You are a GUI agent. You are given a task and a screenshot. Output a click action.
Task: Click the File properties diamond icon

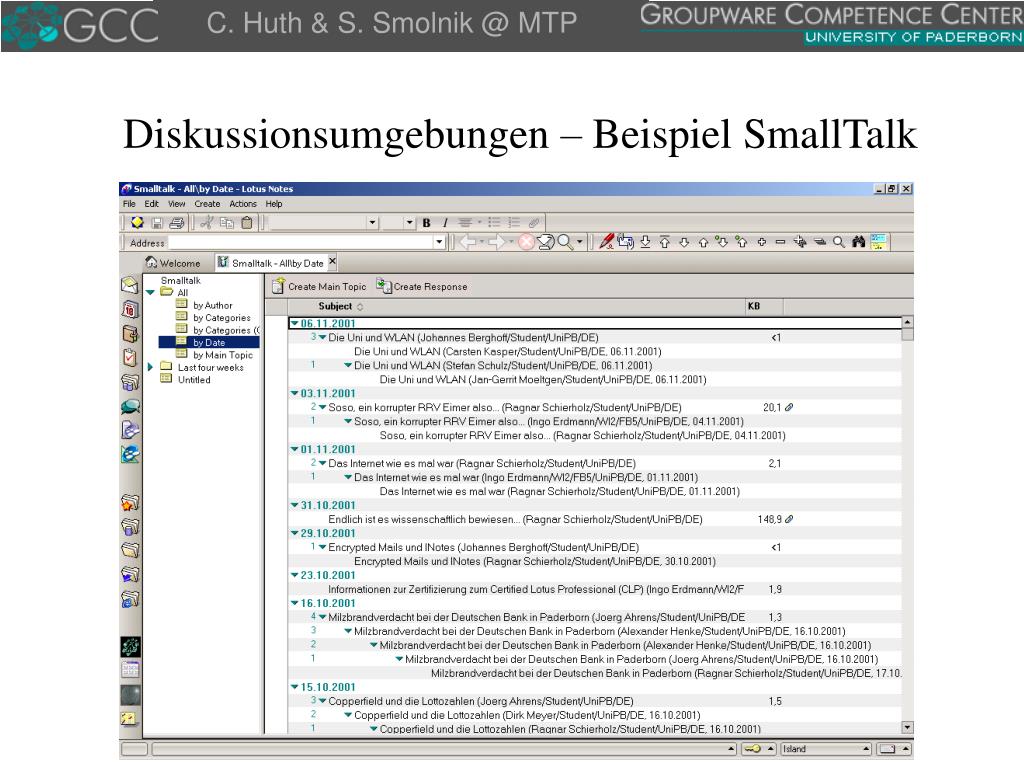[137, 223]
